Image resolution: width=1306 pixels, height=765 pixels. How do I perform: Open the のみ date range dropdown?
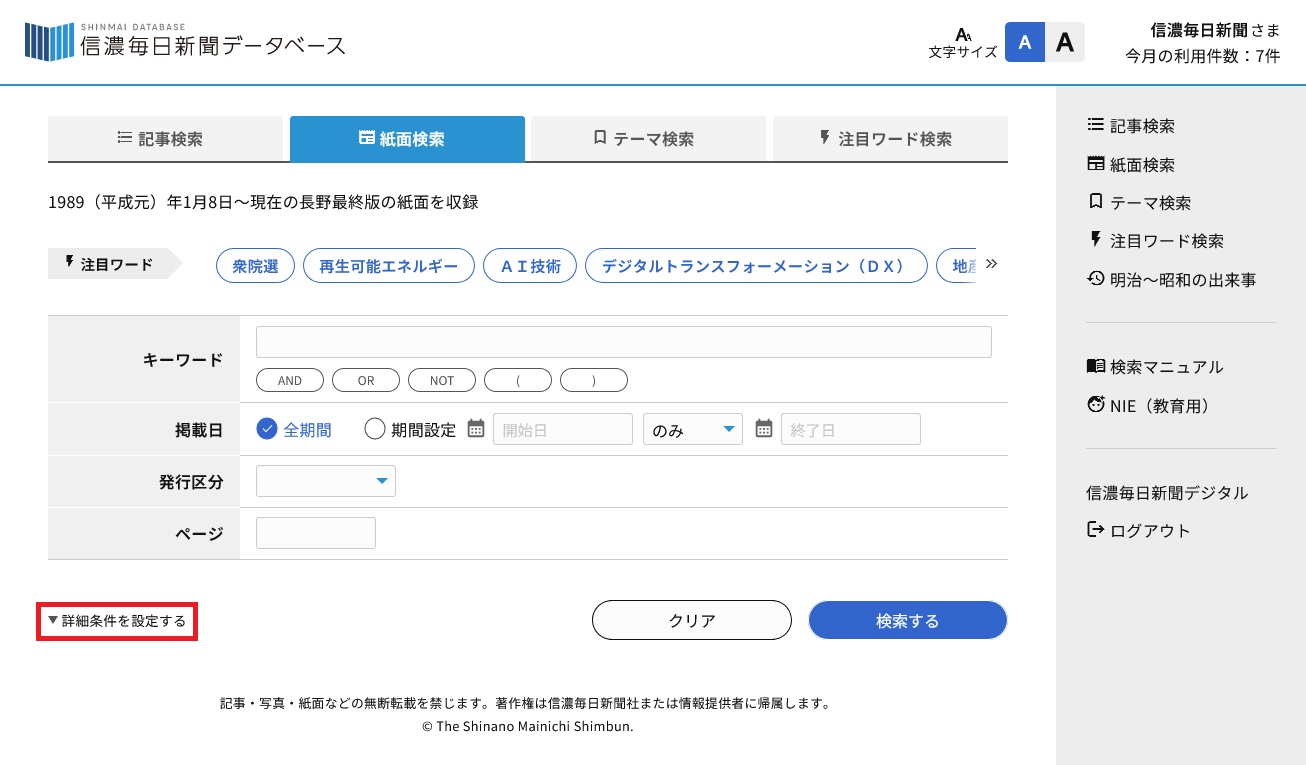click(x=693, y=429)
